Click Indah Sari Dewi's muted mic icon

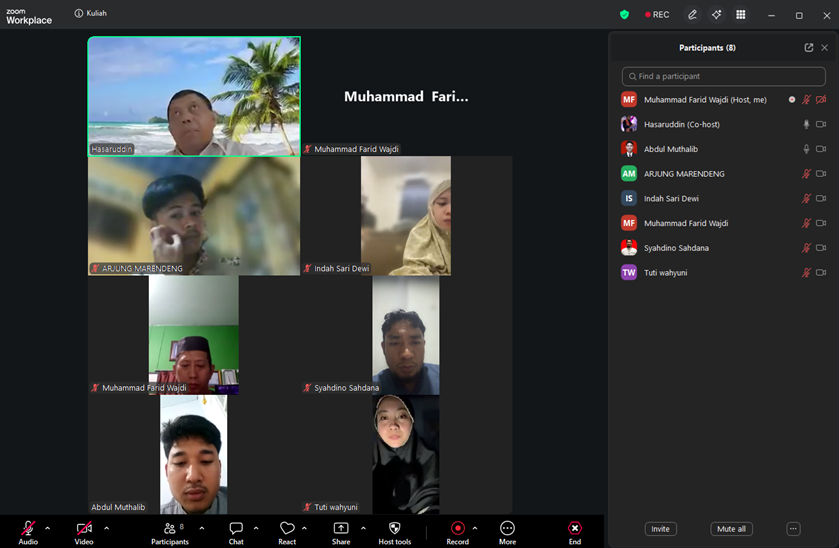click(x=806, y=199)
